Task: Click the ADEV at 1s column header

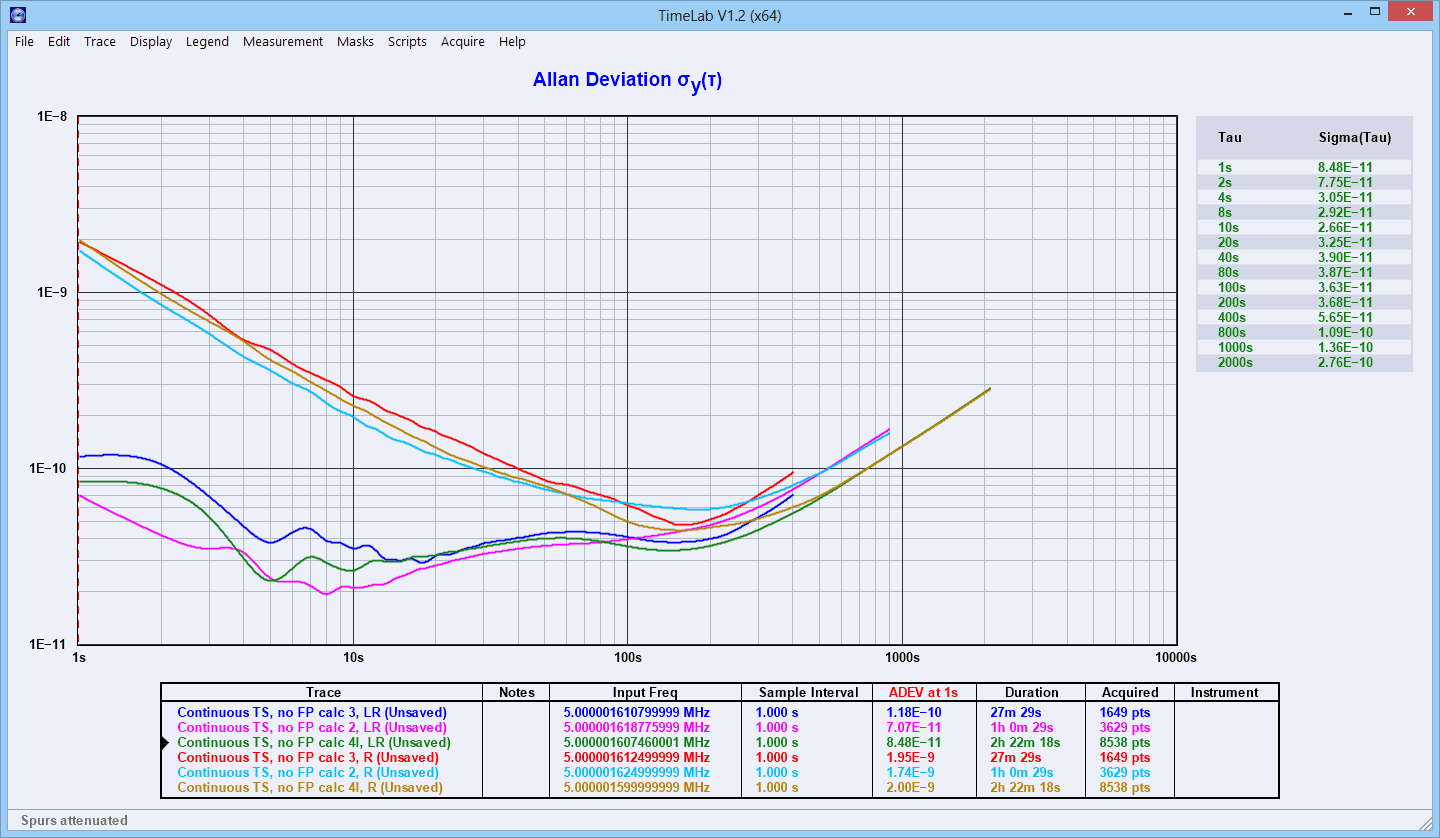Action: pos(925,692)
